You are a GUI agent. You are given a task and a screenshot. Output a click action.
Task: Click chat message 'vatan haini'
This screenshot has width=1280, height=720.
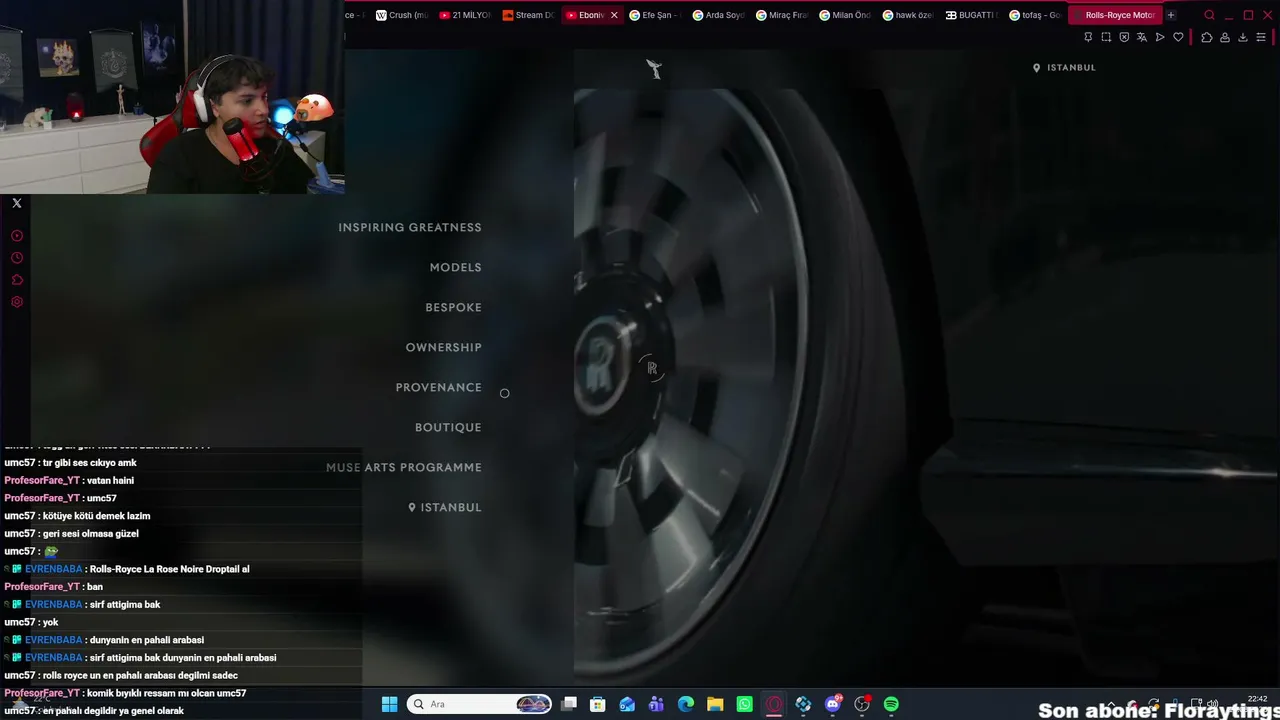pos(110,481)
